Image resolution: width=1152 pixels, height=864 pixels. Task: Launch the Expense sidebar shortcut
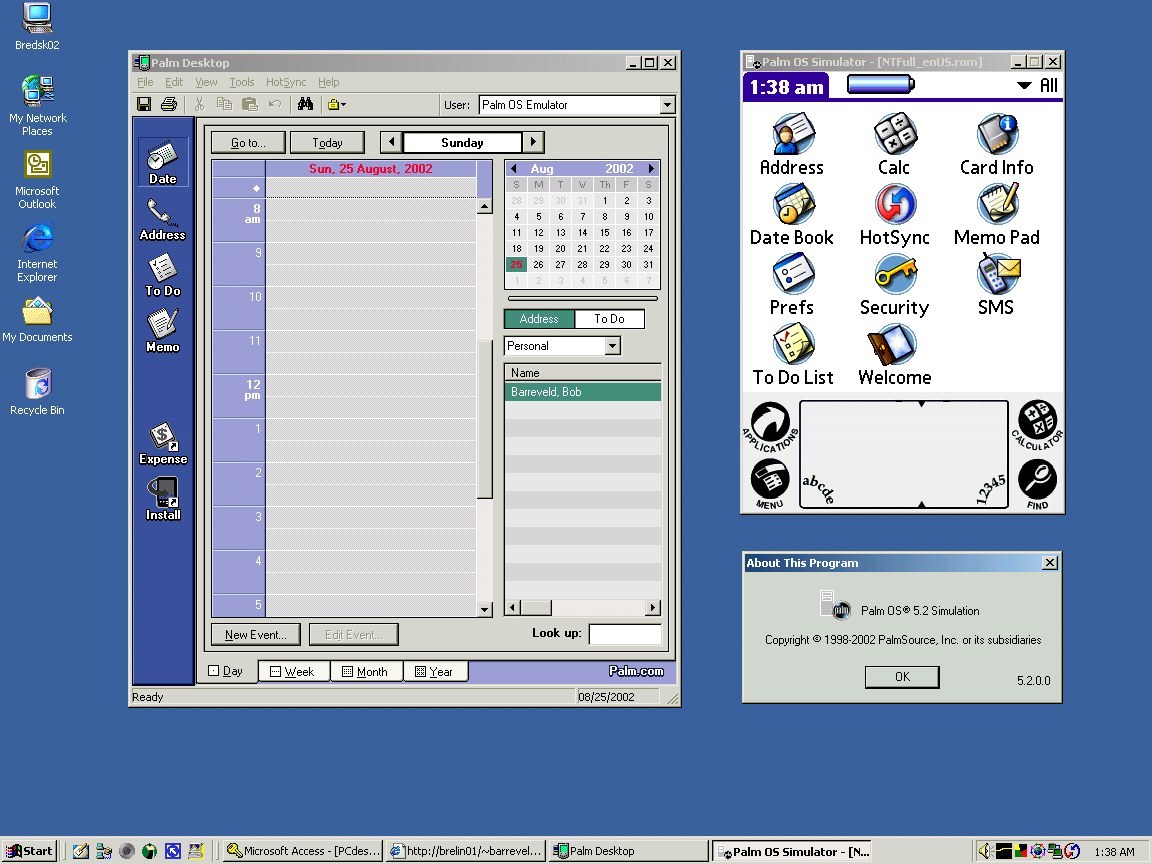(x=162, y=444)
